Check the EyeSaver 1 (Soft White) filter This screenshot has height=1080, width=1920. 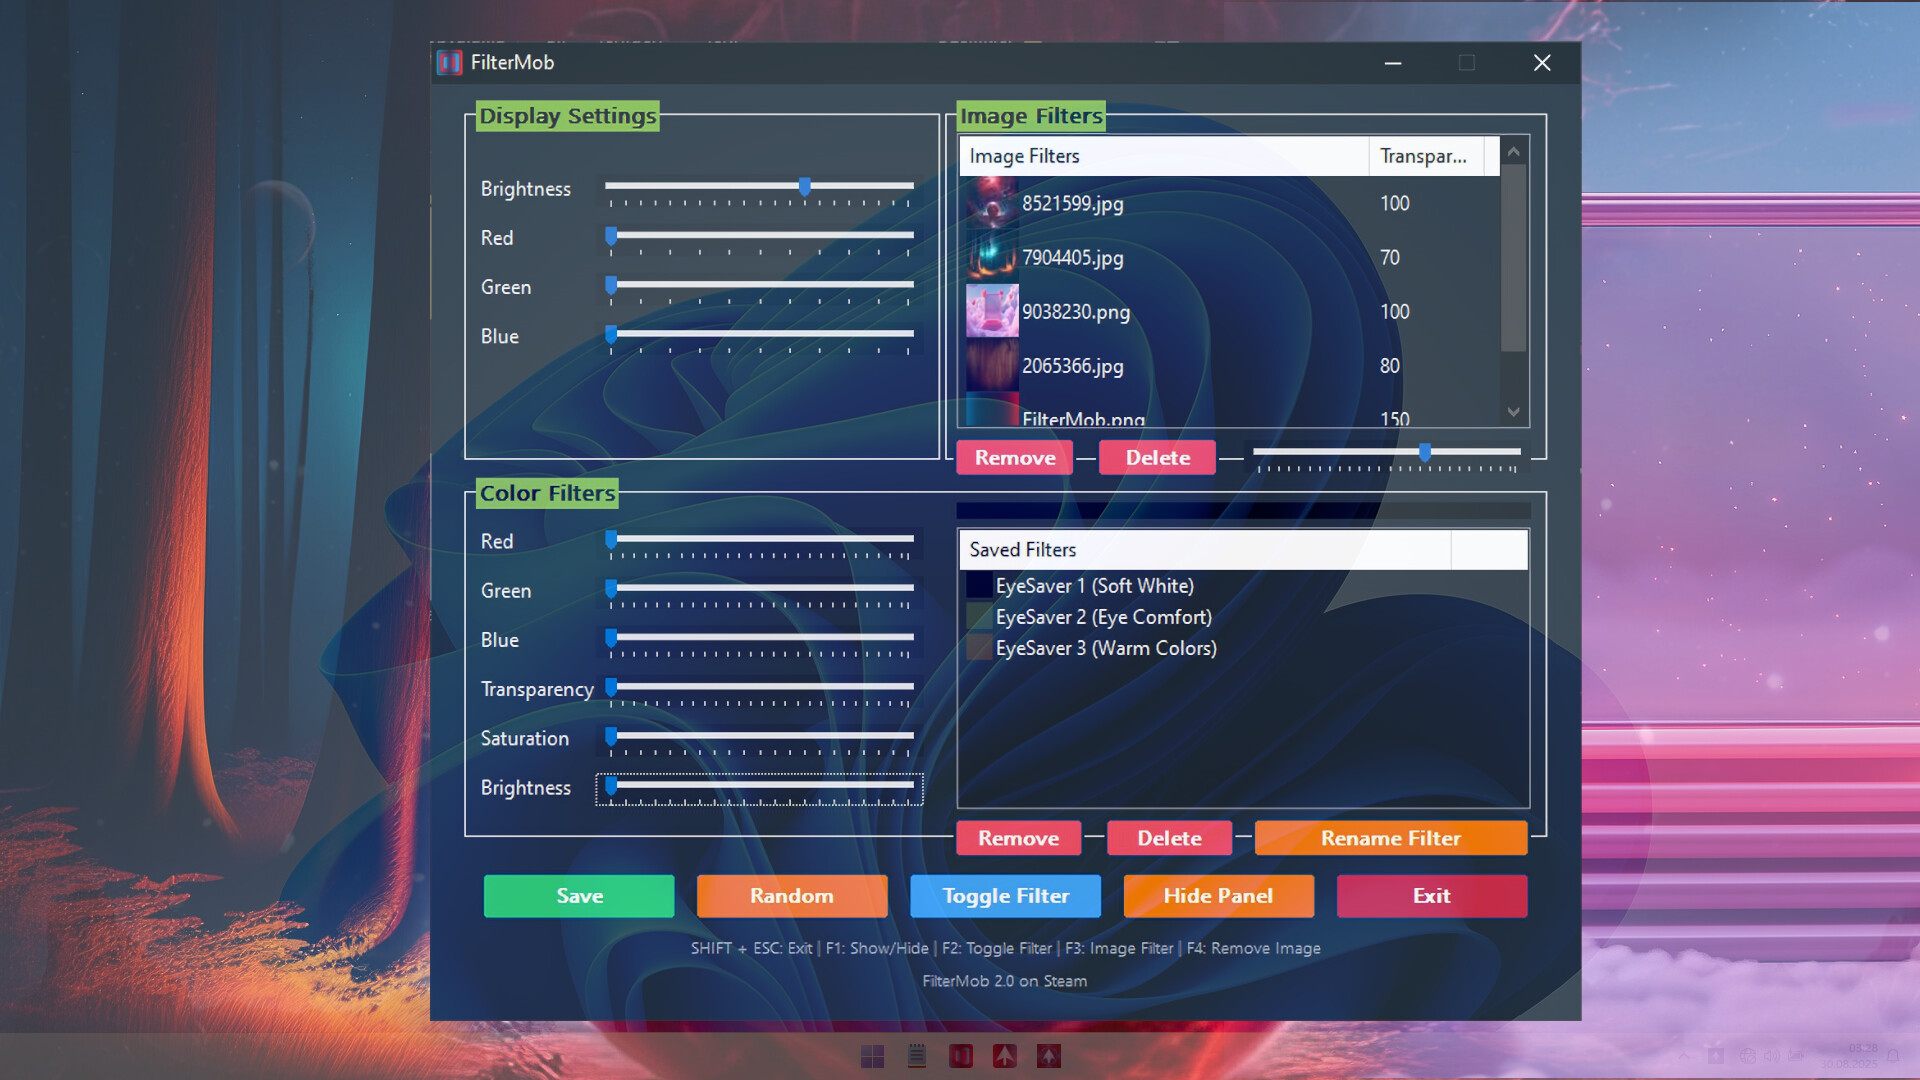[x=976, y=585]
